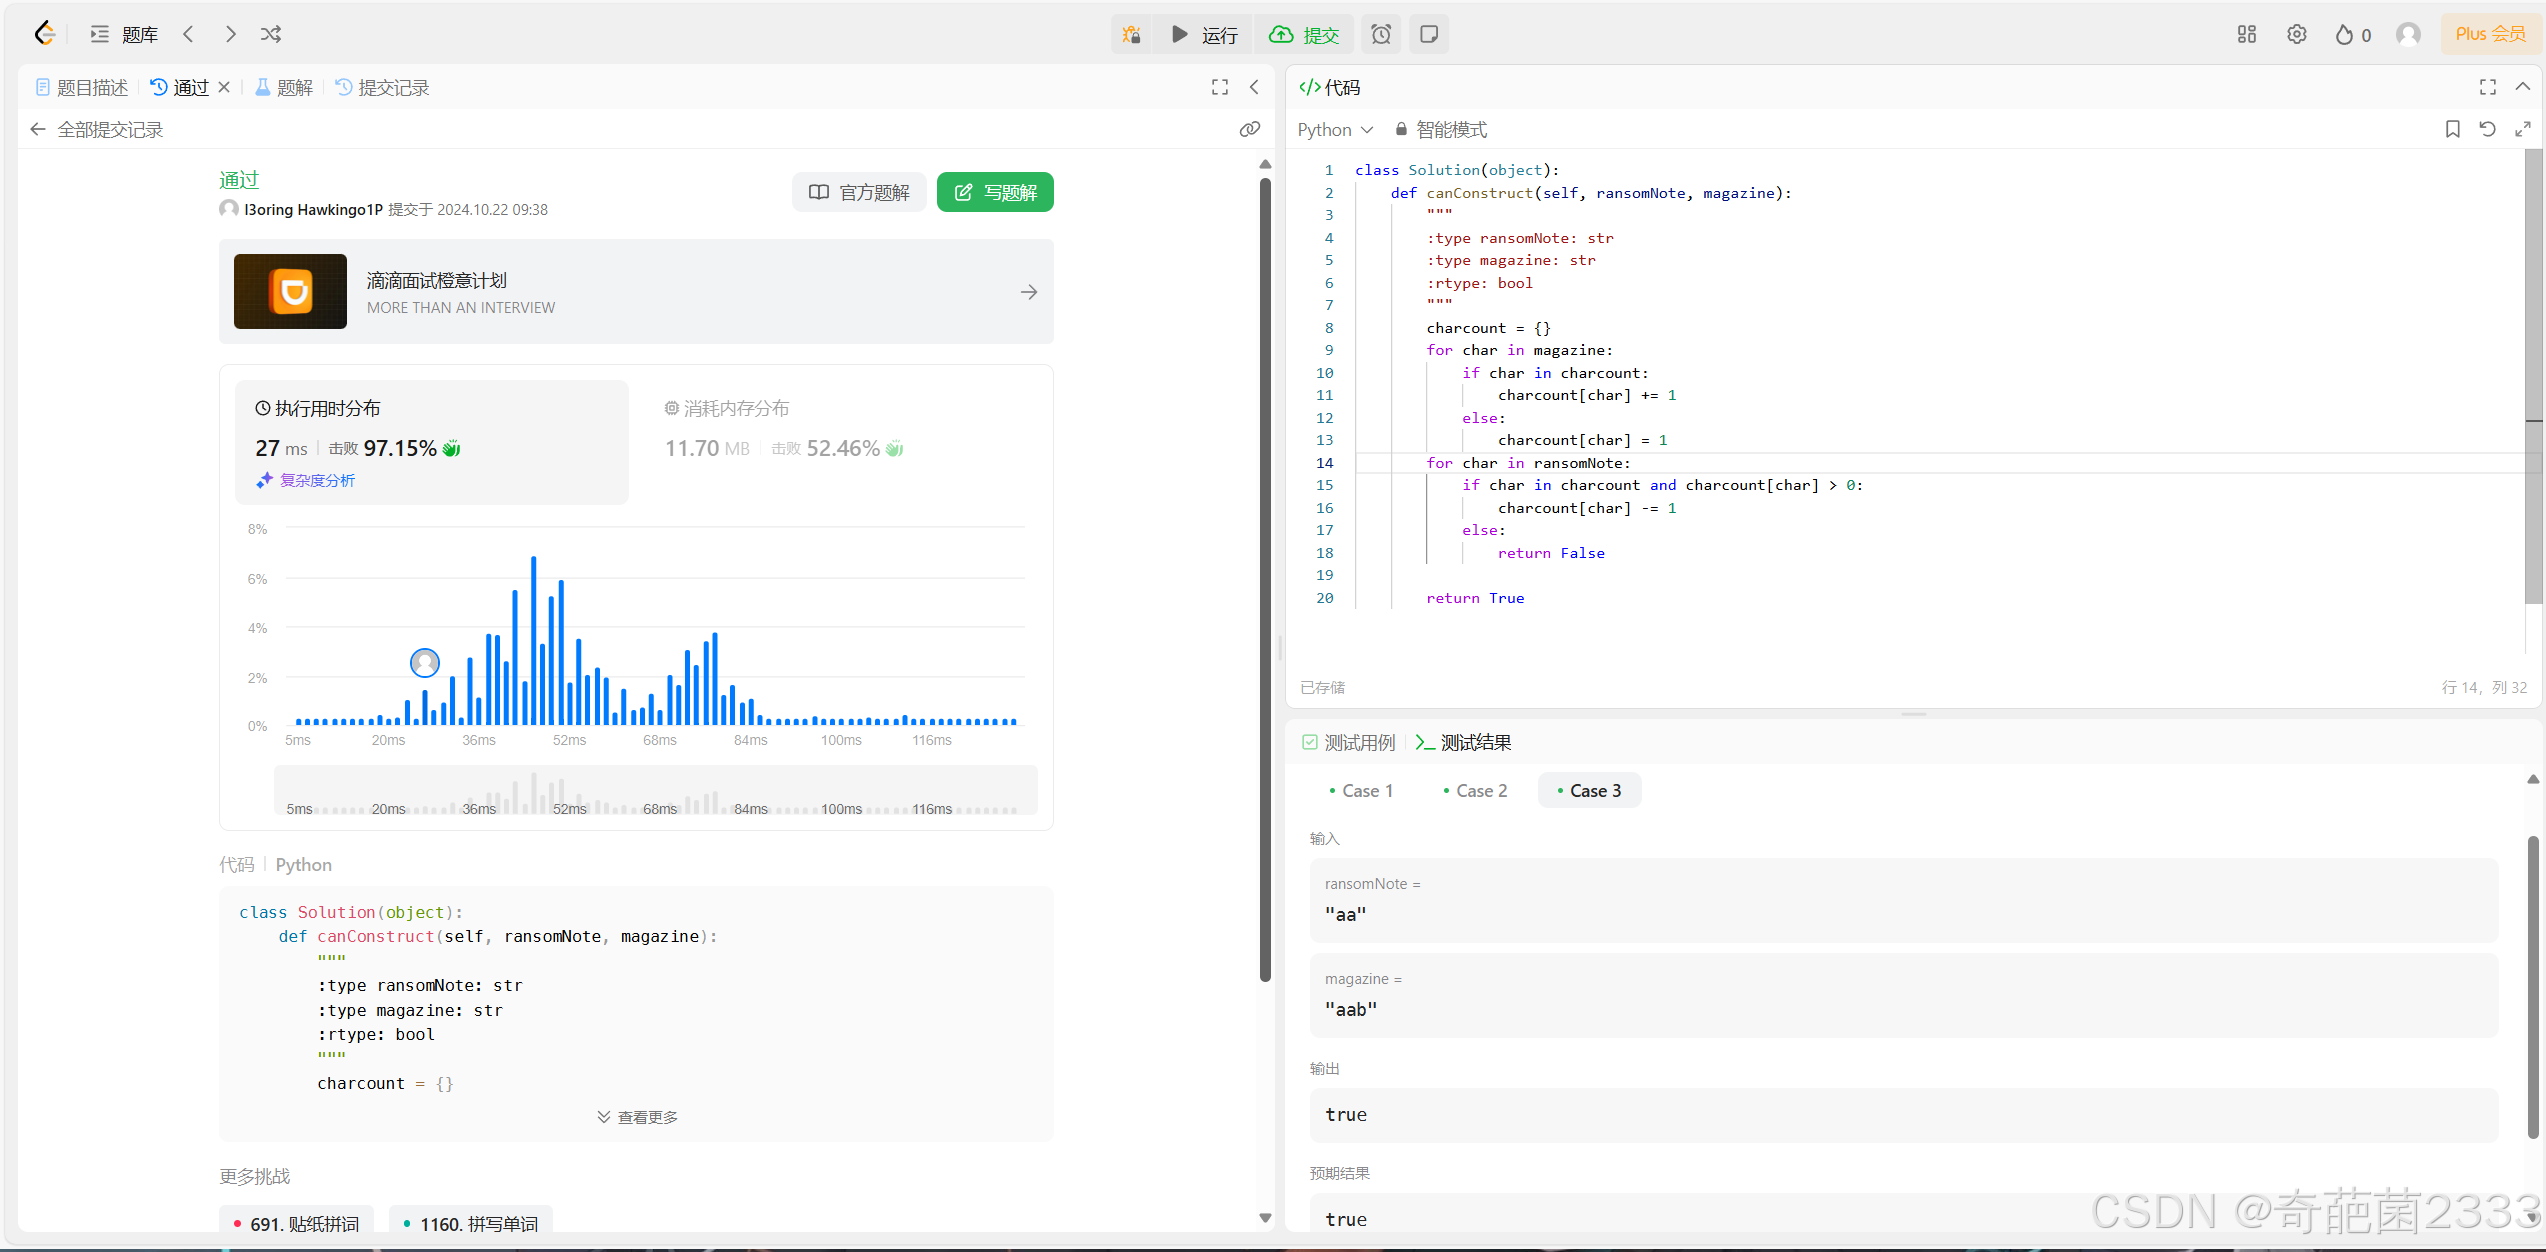Click the shuffle random problem icon
The height and width of the screenshot is (1252, 2546).
271,34
